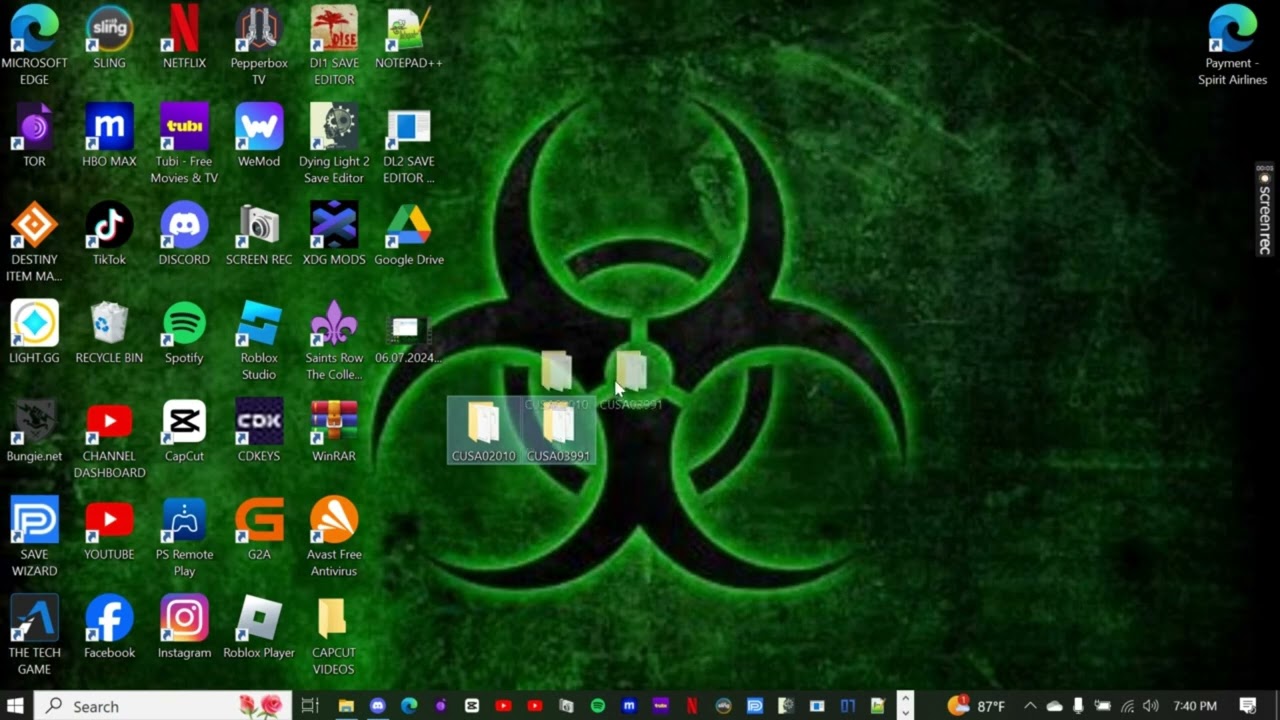Screen dimensions: 1280x720
Task: Select THE TECH GAME desktop shortcut
Action: coord(34,635)
